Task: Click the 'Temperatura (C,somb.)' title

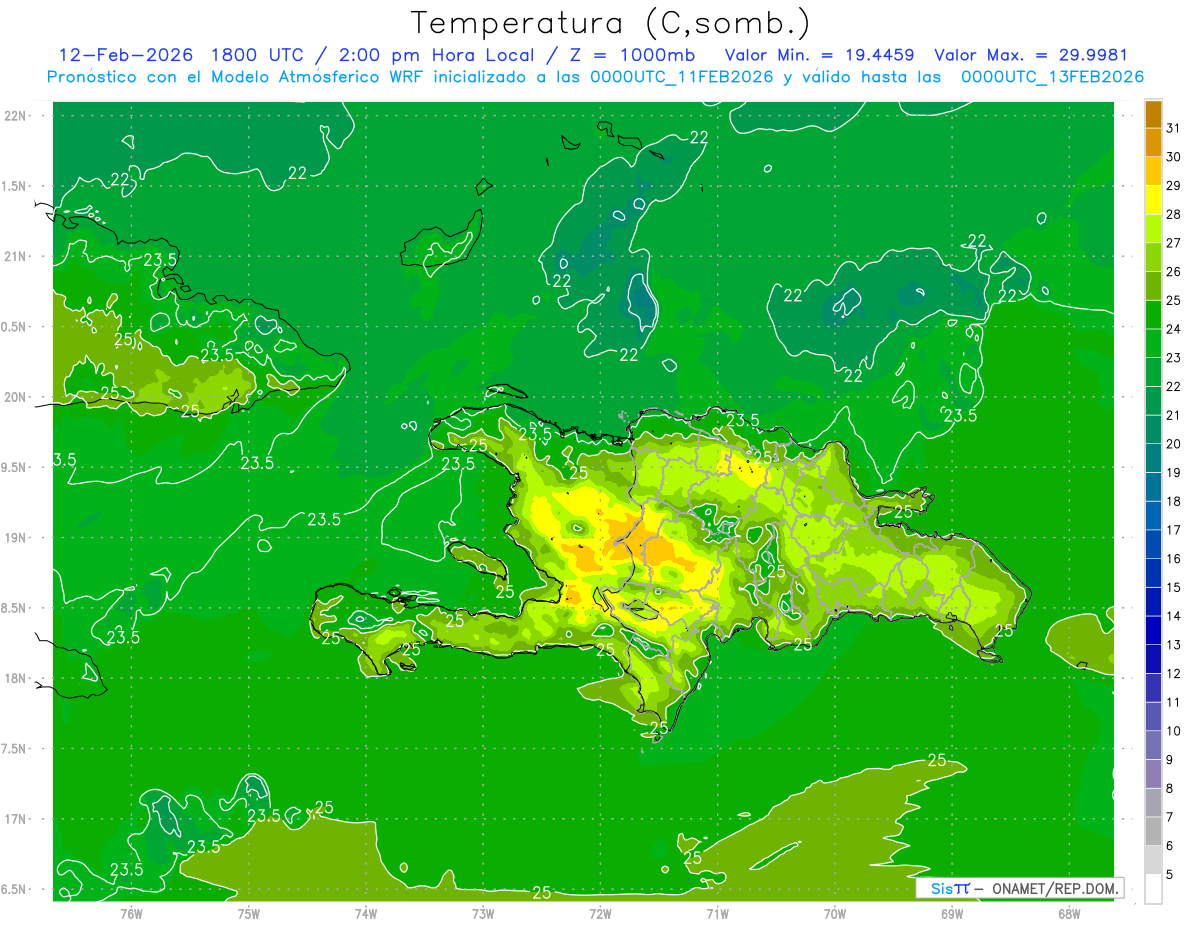Action: (610, 23)
